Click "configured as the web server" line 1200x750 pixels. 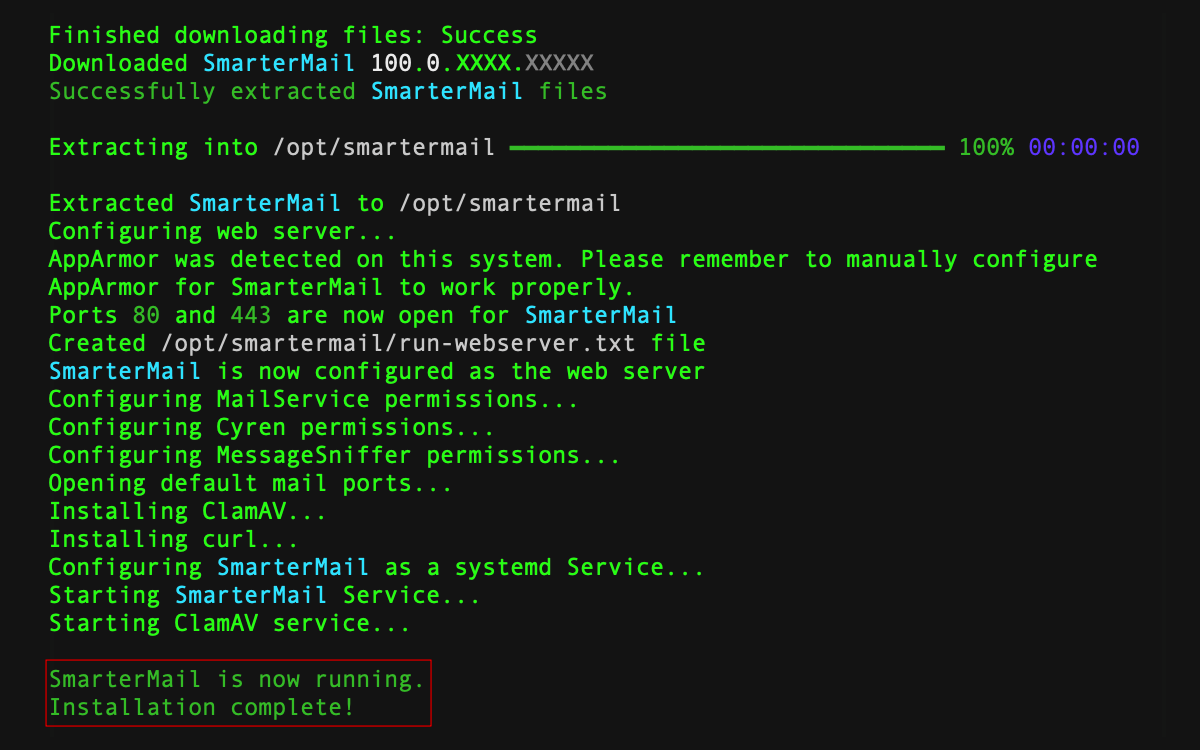pyautogui.click(x=377, y=372)
